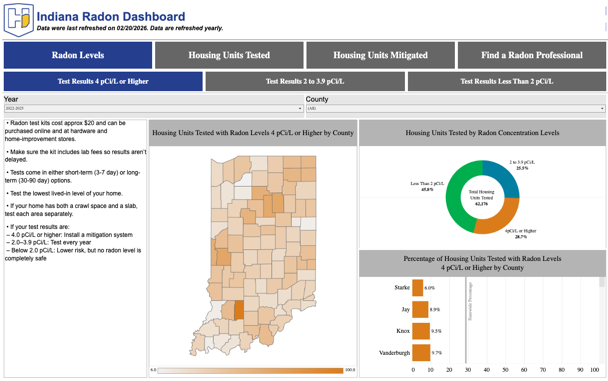
Task: Click the Indiana state health logo
Action: point(19,20)
